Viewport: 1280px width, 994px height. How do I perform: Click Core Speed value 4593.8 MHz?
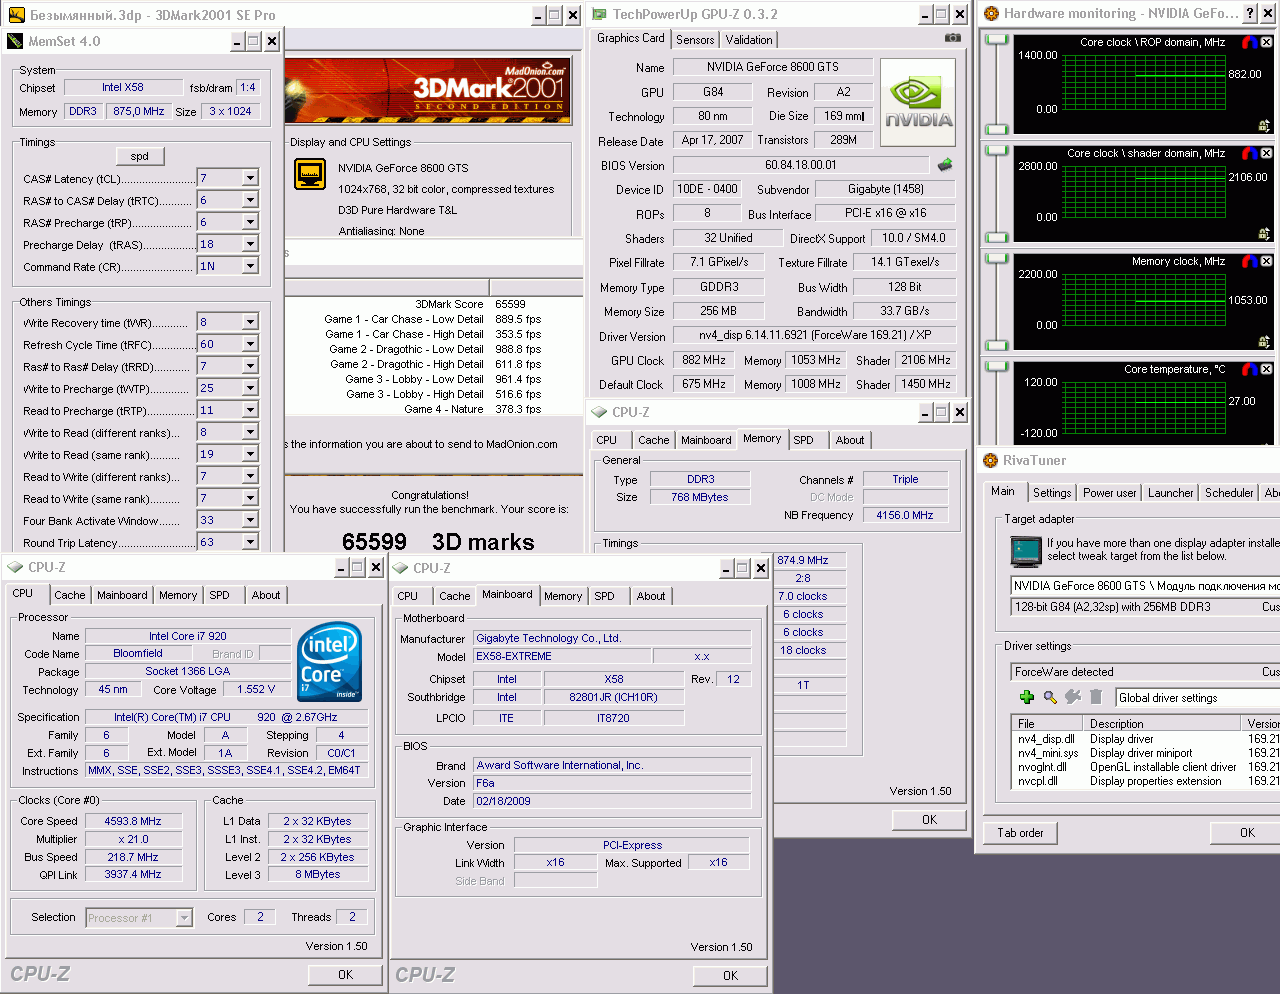point(133,821)
